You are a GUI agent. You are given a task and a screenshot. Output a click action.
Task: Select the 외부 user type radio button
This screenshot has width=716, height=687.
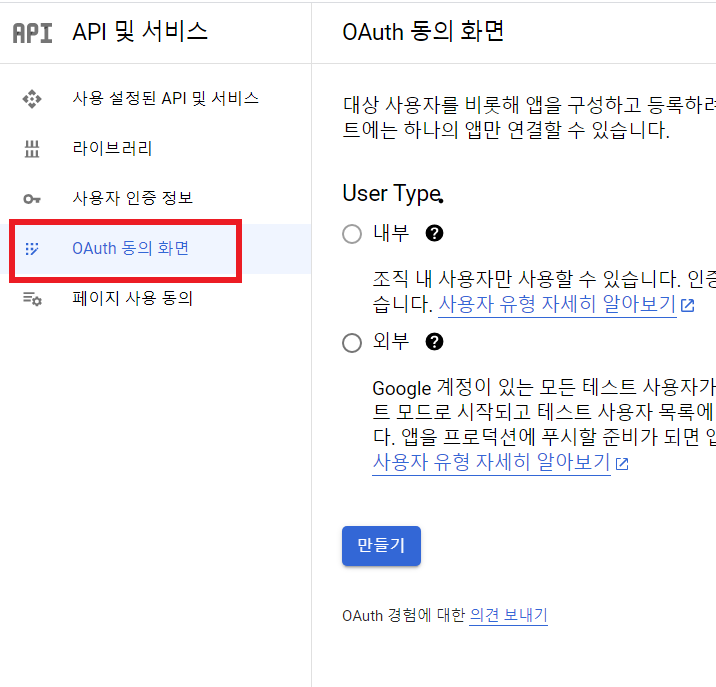(x=352, y=343)
